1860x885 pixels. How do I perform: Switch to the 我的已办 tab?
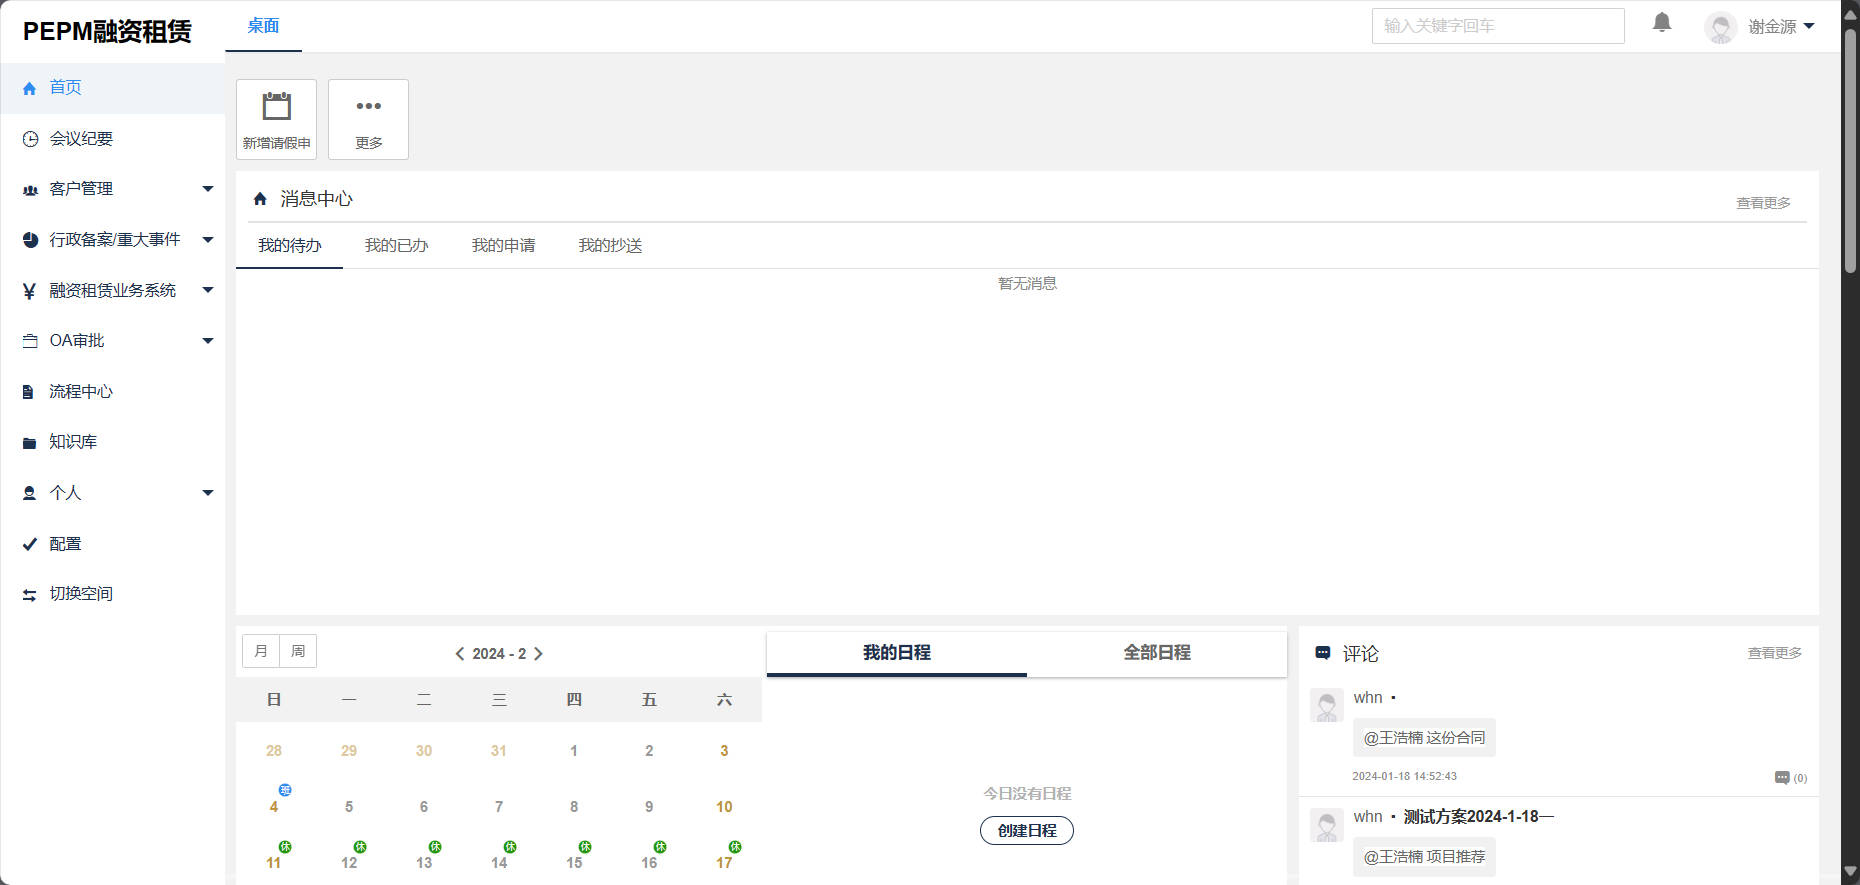tap(396, 246)
